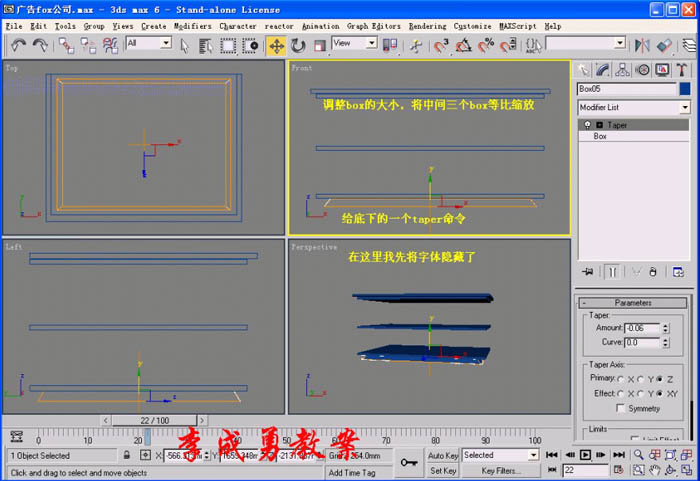This screenshot has height=481, width=700.
Task: Click the Box05 object color swatch
Action: point(685,89)
